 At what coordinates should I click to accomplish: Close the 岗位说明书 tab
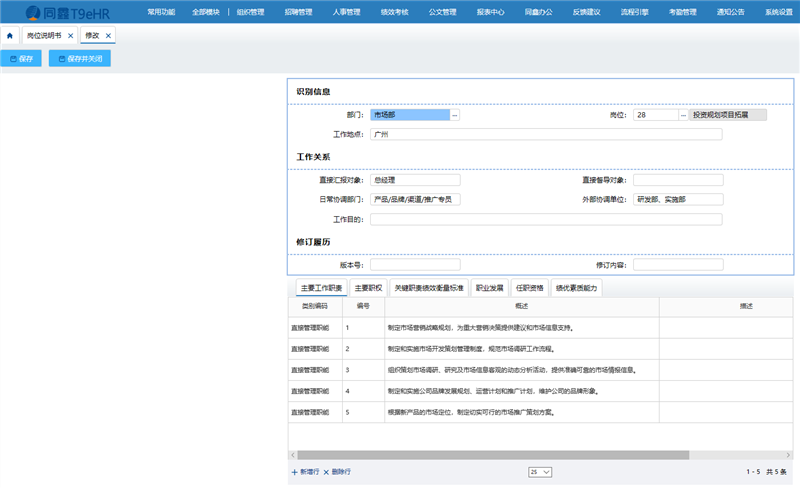tap(70, 35)
